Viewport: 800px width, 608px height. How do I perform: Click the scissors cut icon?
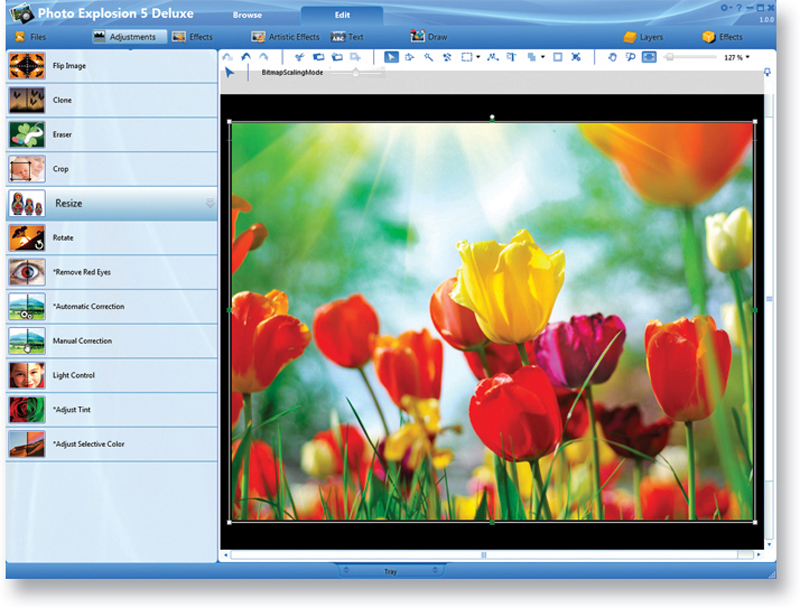coord(299,57)
